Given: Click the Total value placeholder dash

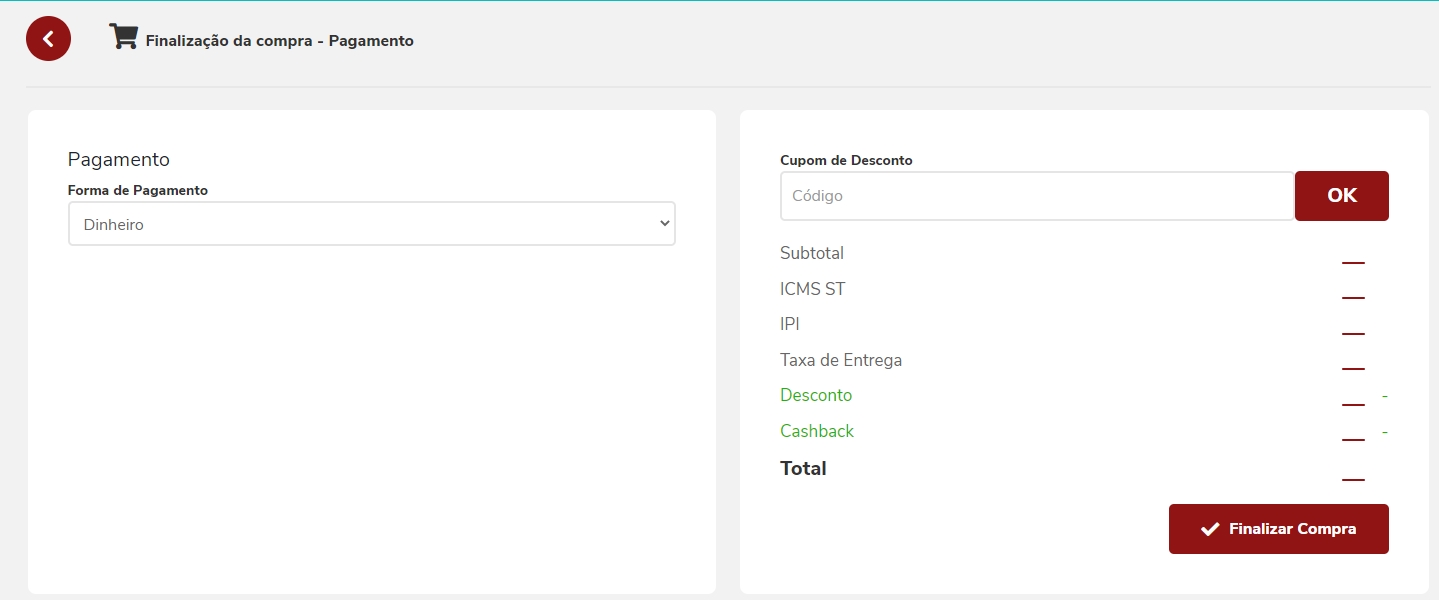Looking at the screenshot, I should [x=1352, y=480].
